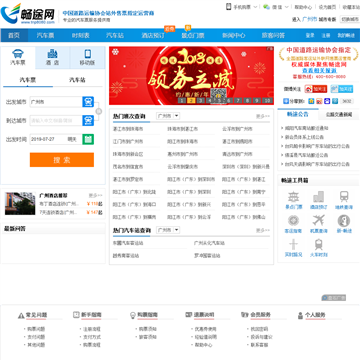The image size is (360, 360).
Task: Open 新闻中心 in navigation bar
Action: click(x=234, y=35)
